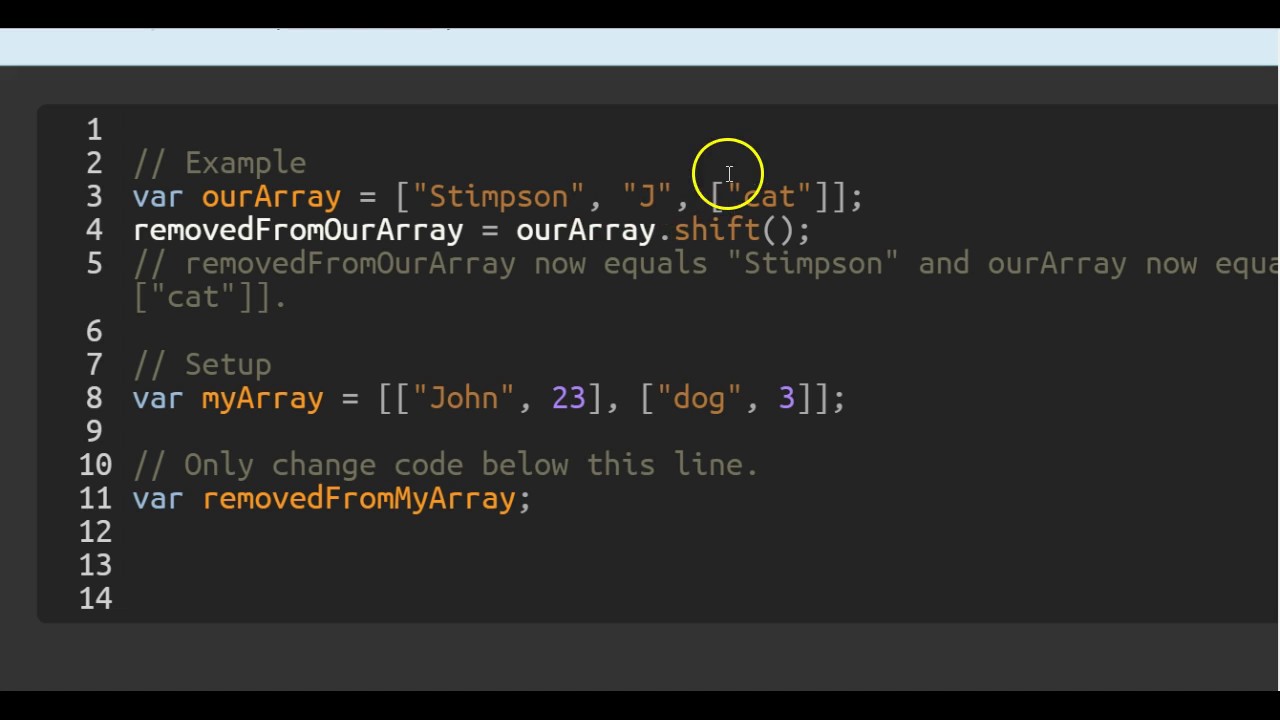Click line number 1 in the gutter

pos(94,130)
